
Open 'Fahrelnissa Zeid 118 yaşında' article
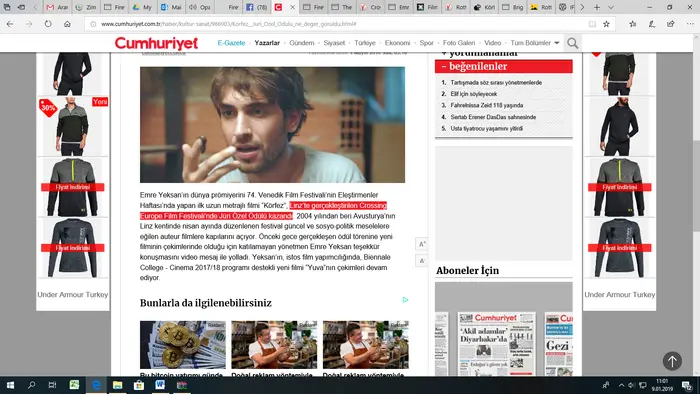pyautogui.click(x=487, y=105)
